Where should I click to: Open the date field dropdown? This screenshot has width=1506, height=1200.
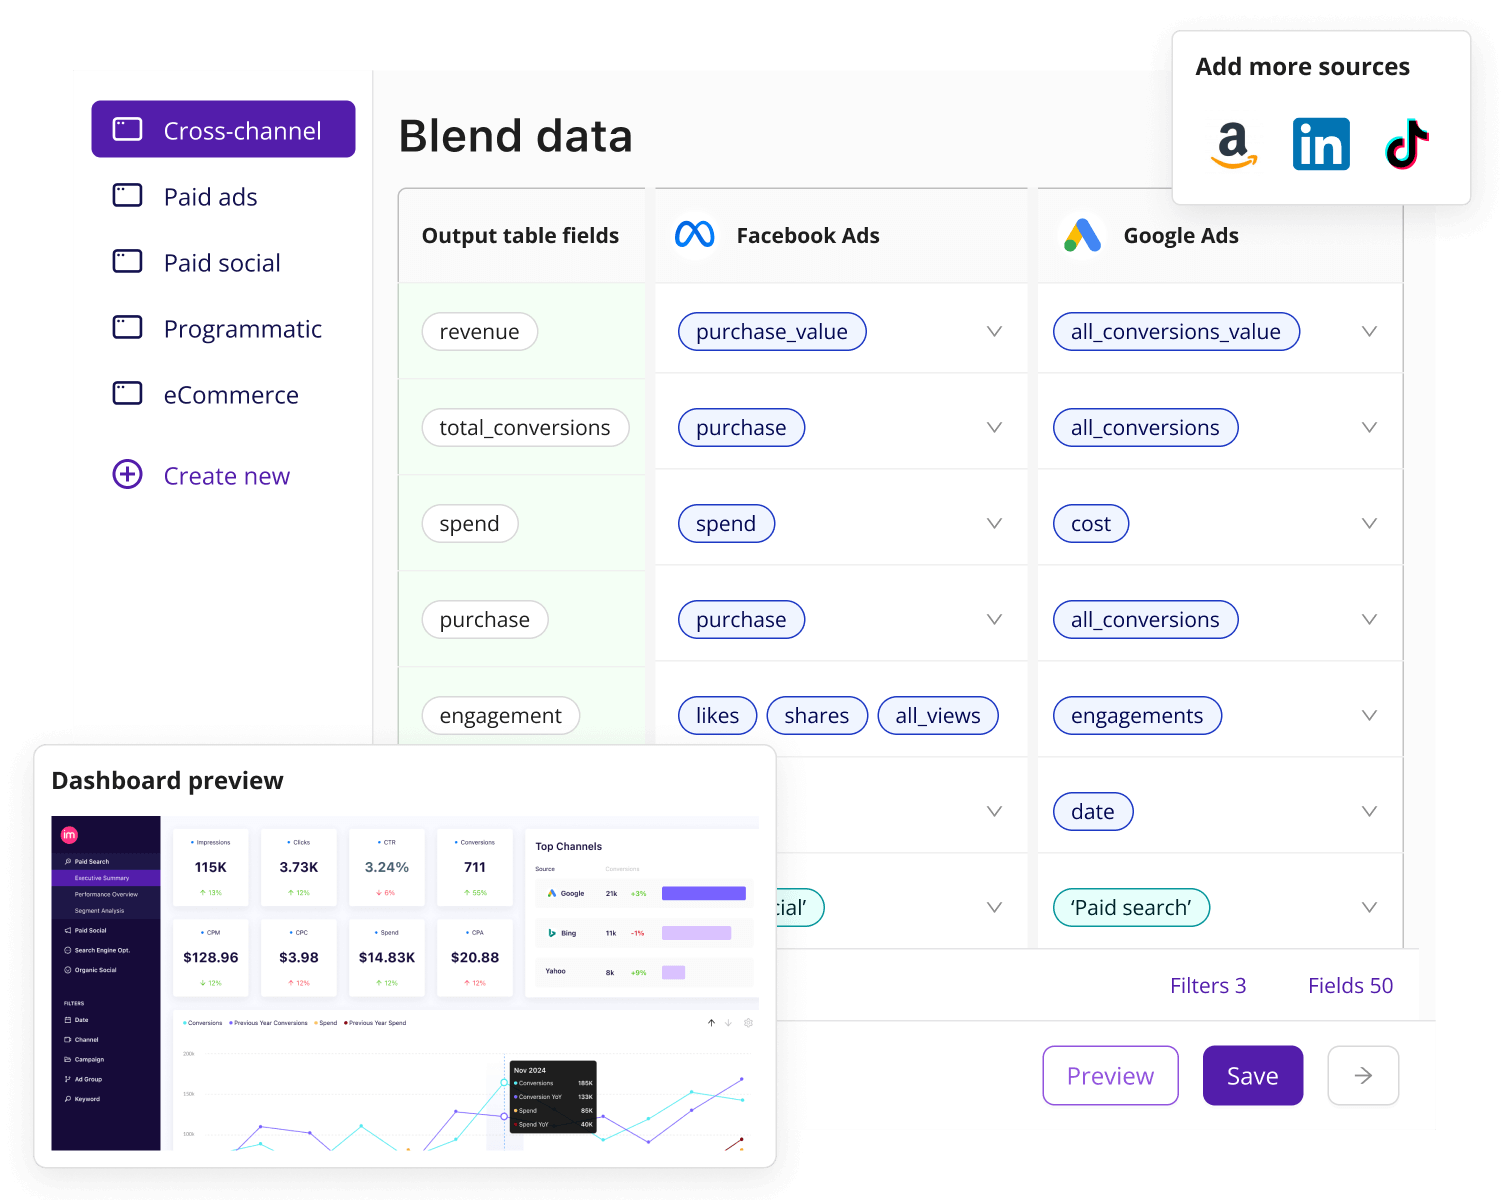tap(1368, 811)
